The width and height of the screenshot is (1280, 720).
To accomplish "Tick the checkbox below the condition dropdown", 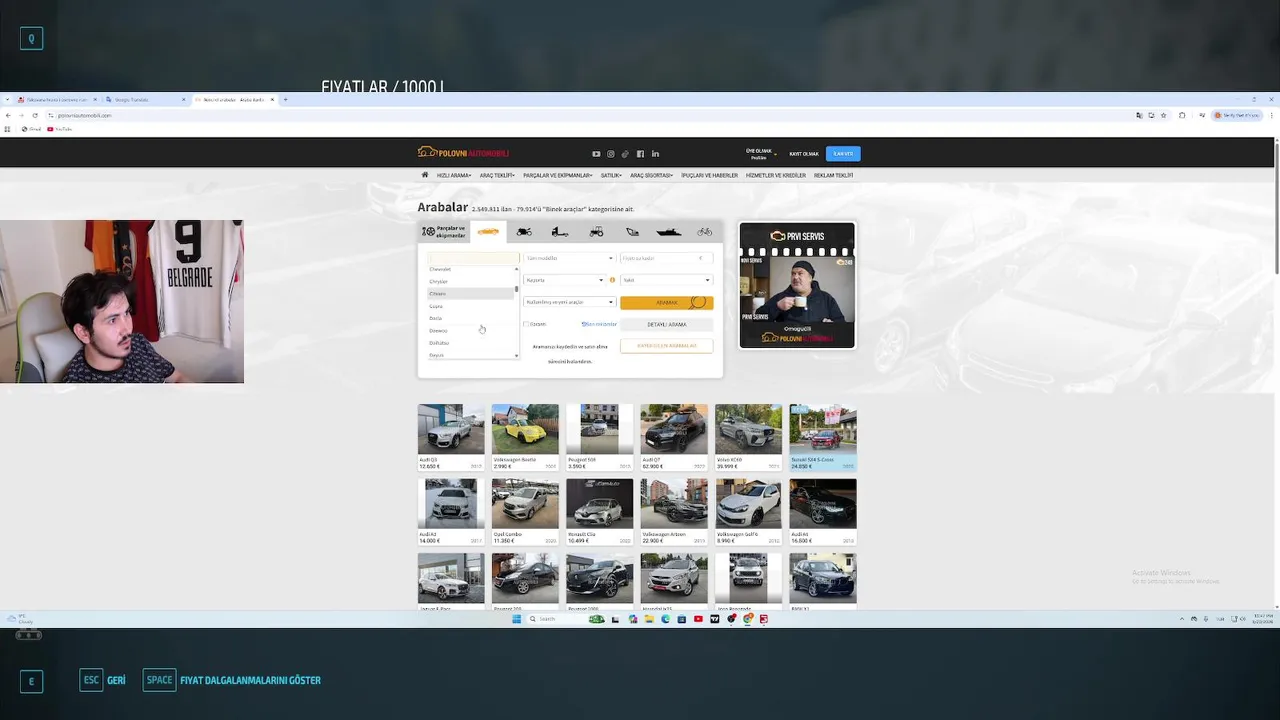I will coord(526,324).
